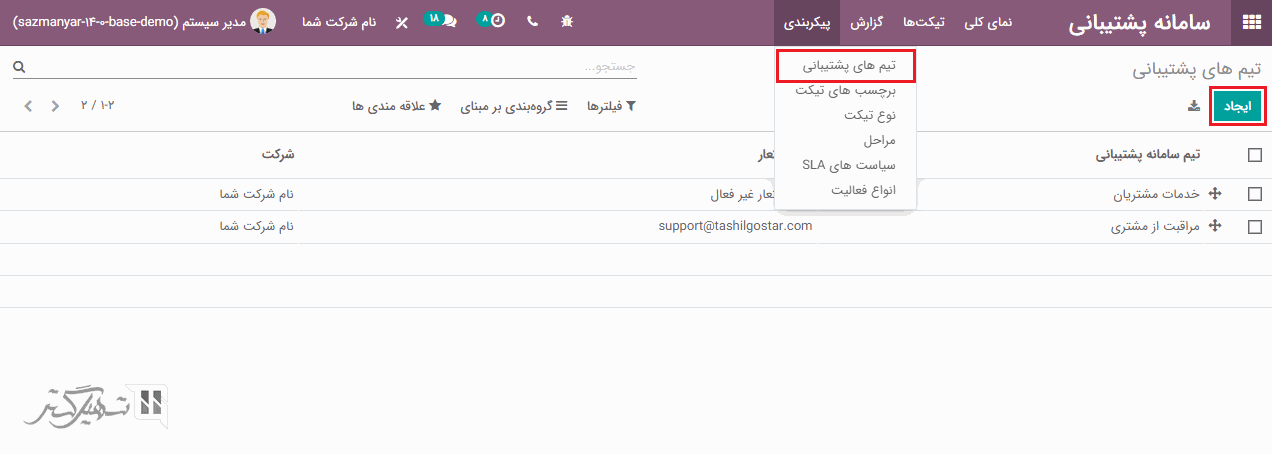The height and width of the screenshot is (454, 1272).
Task: Click drag handle for خدمات مشتریان row
Action: 1216,195
